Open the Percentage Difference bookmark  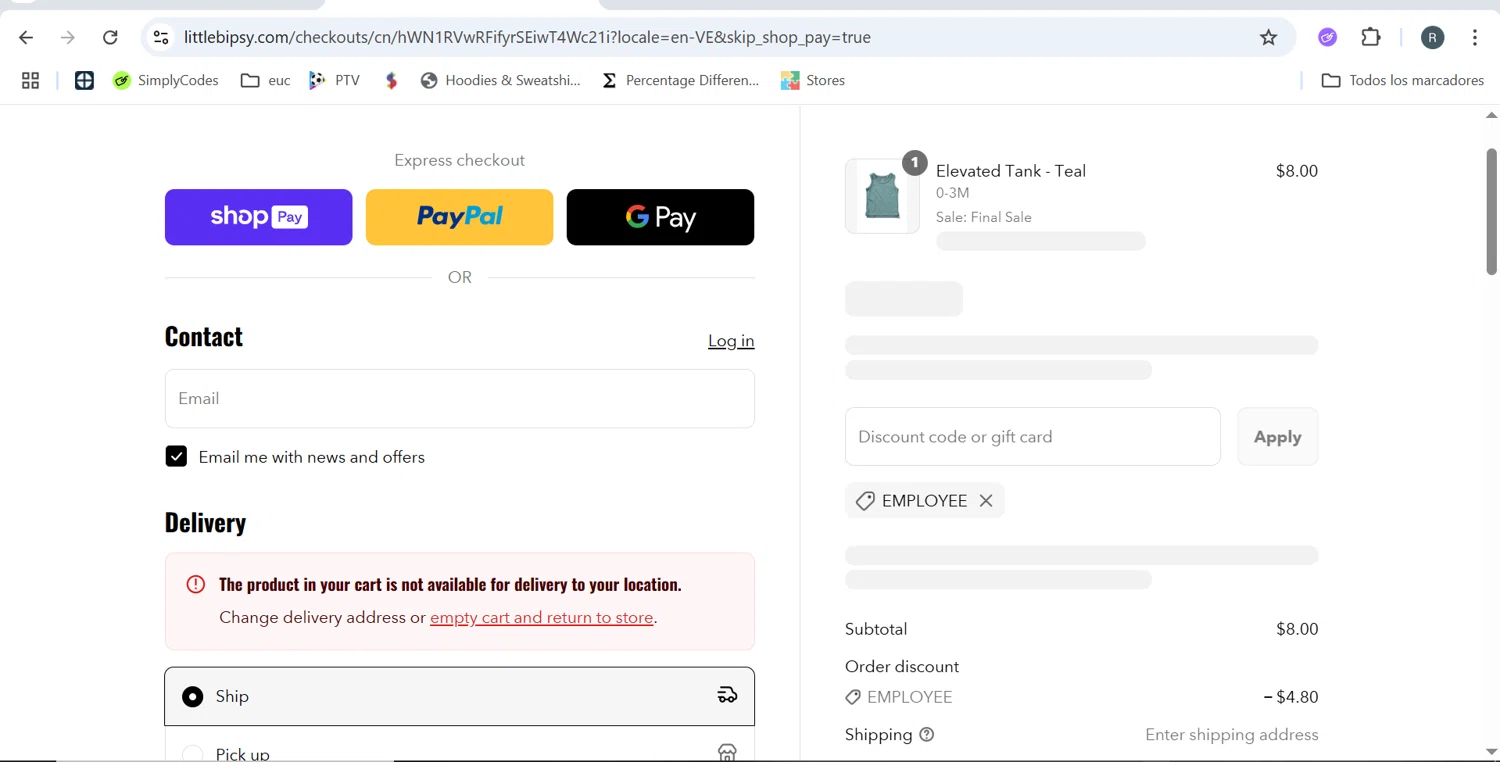pos(680,81)
